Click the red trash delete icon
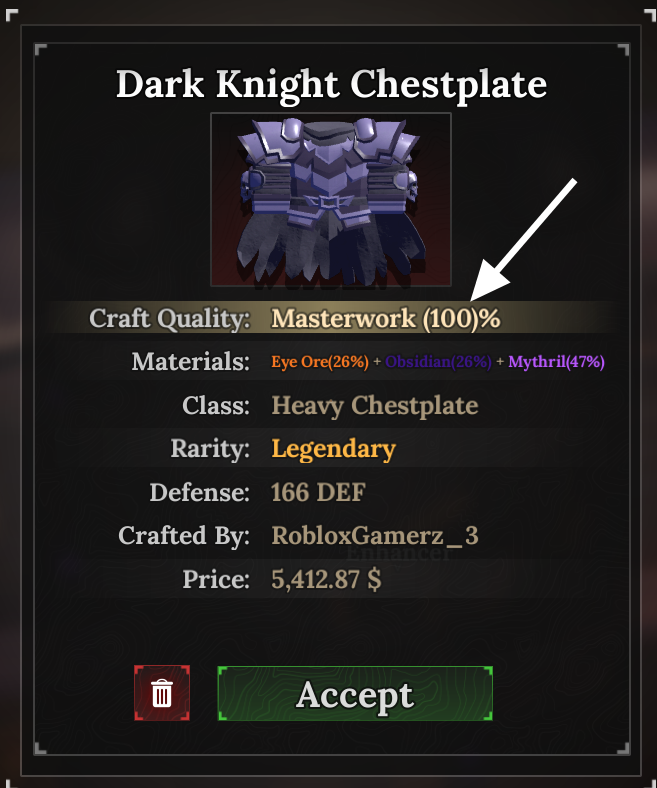 (162, 693)
